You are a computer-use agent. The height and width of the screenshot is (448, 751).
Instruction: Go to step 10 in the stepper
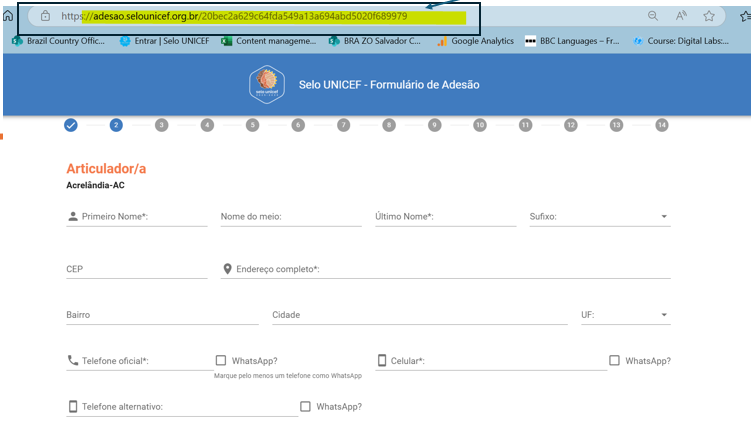click(479, 126)
